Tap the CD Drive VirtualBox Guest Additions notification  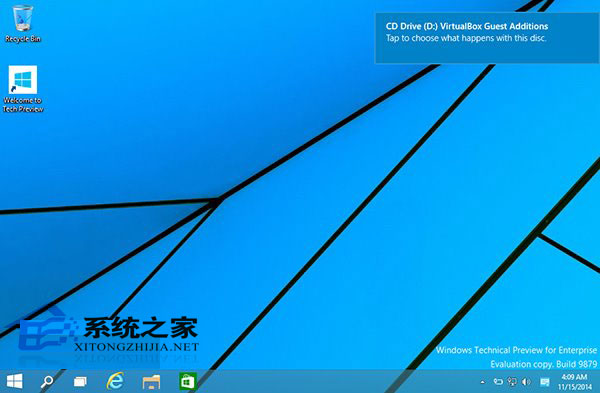(x=487, y=38)
